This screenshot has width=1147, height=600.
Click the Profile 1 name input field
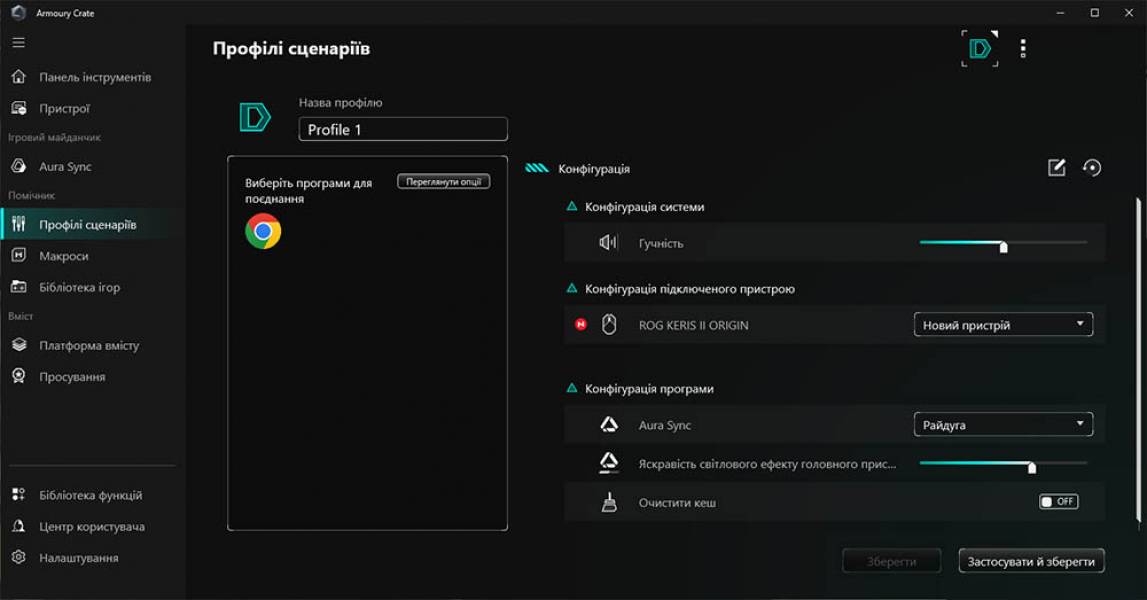click(x=403, y=130)
